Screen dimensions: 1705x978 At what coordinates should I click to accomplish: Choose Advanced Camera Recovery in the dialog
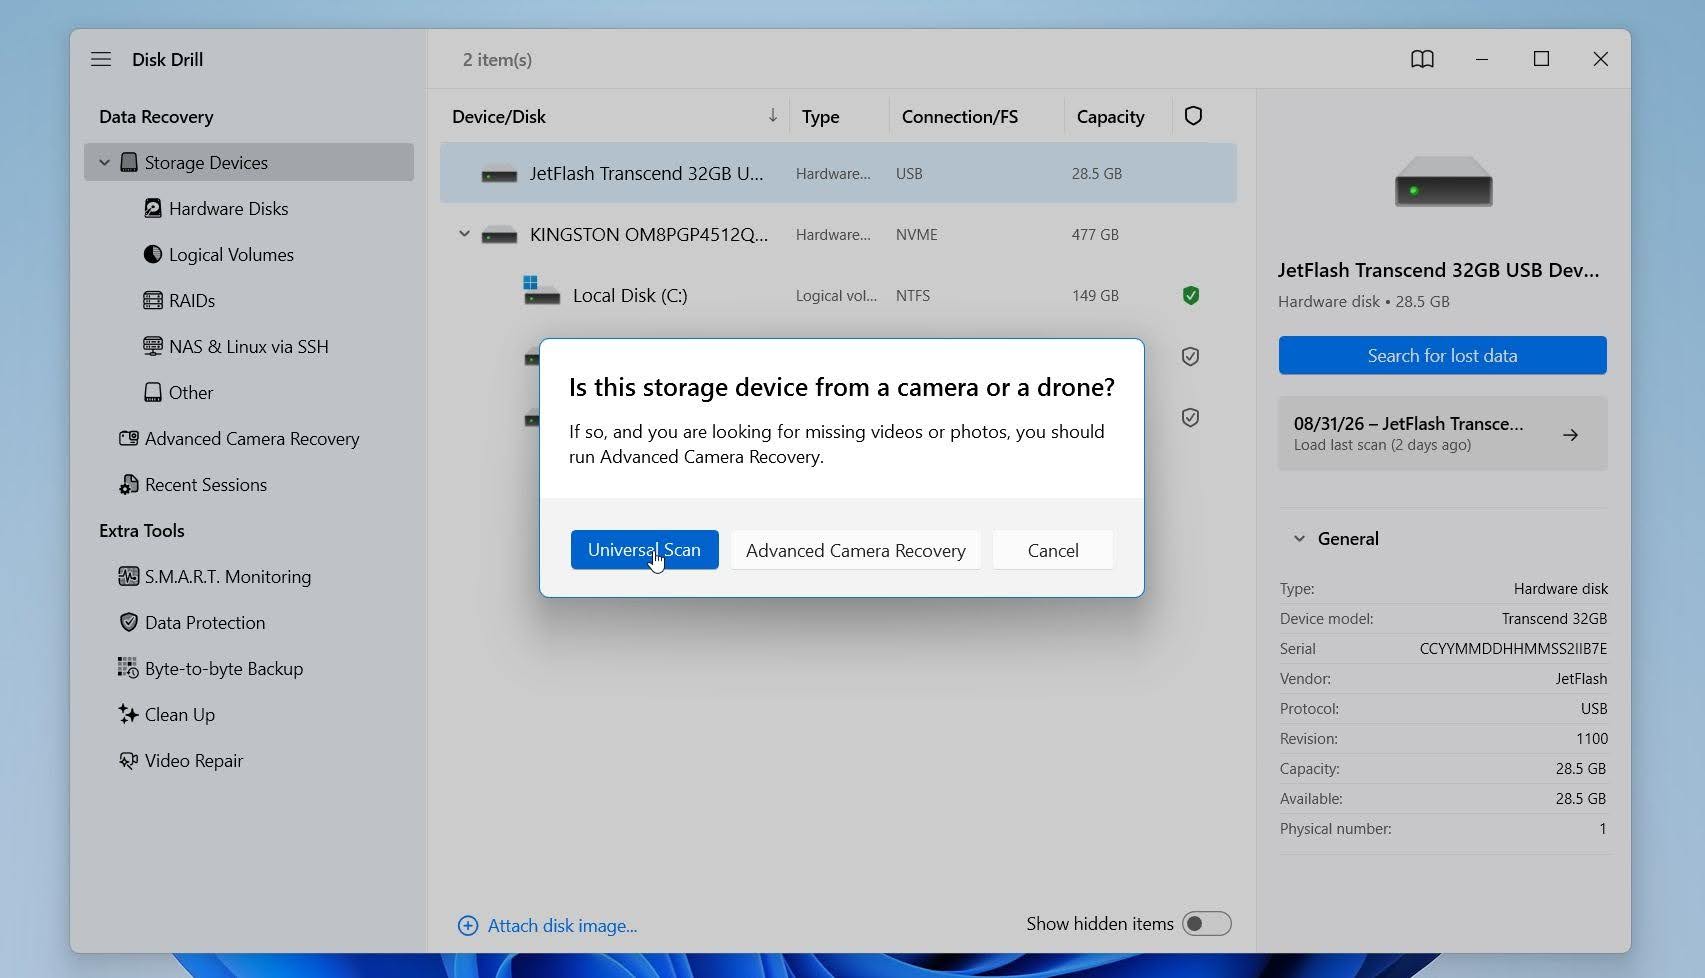[856, 550]
